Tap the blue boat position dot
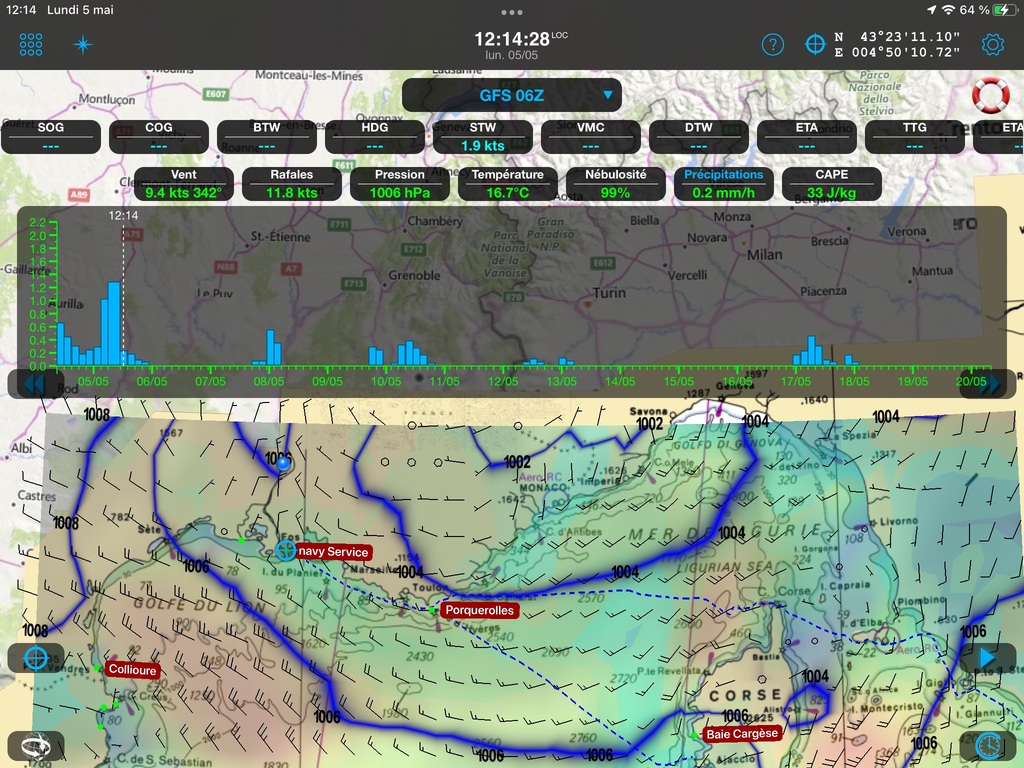 (283, 463)
